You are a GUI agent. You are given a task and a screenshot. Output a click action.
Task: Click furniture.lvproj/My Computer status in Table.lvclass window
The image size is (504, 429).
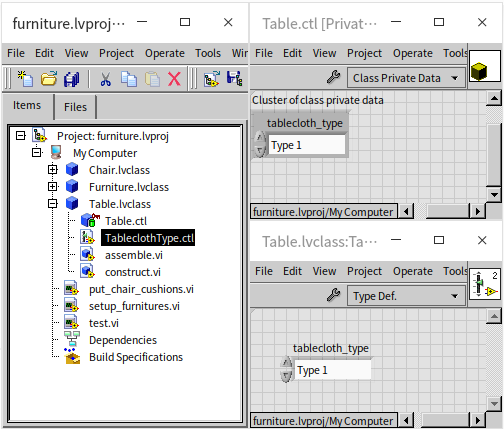pyautogui.click(x=324, y=420)
